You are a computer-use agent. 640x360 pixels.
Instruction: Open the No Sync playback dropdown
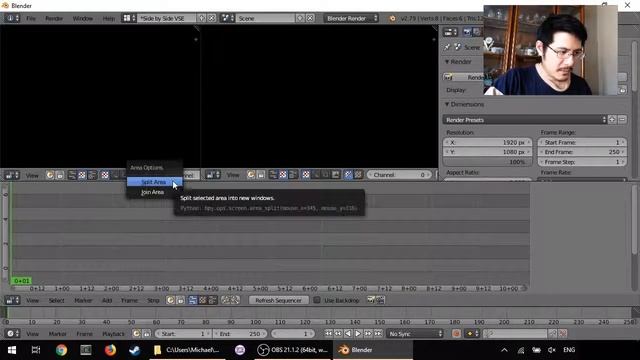415,334
